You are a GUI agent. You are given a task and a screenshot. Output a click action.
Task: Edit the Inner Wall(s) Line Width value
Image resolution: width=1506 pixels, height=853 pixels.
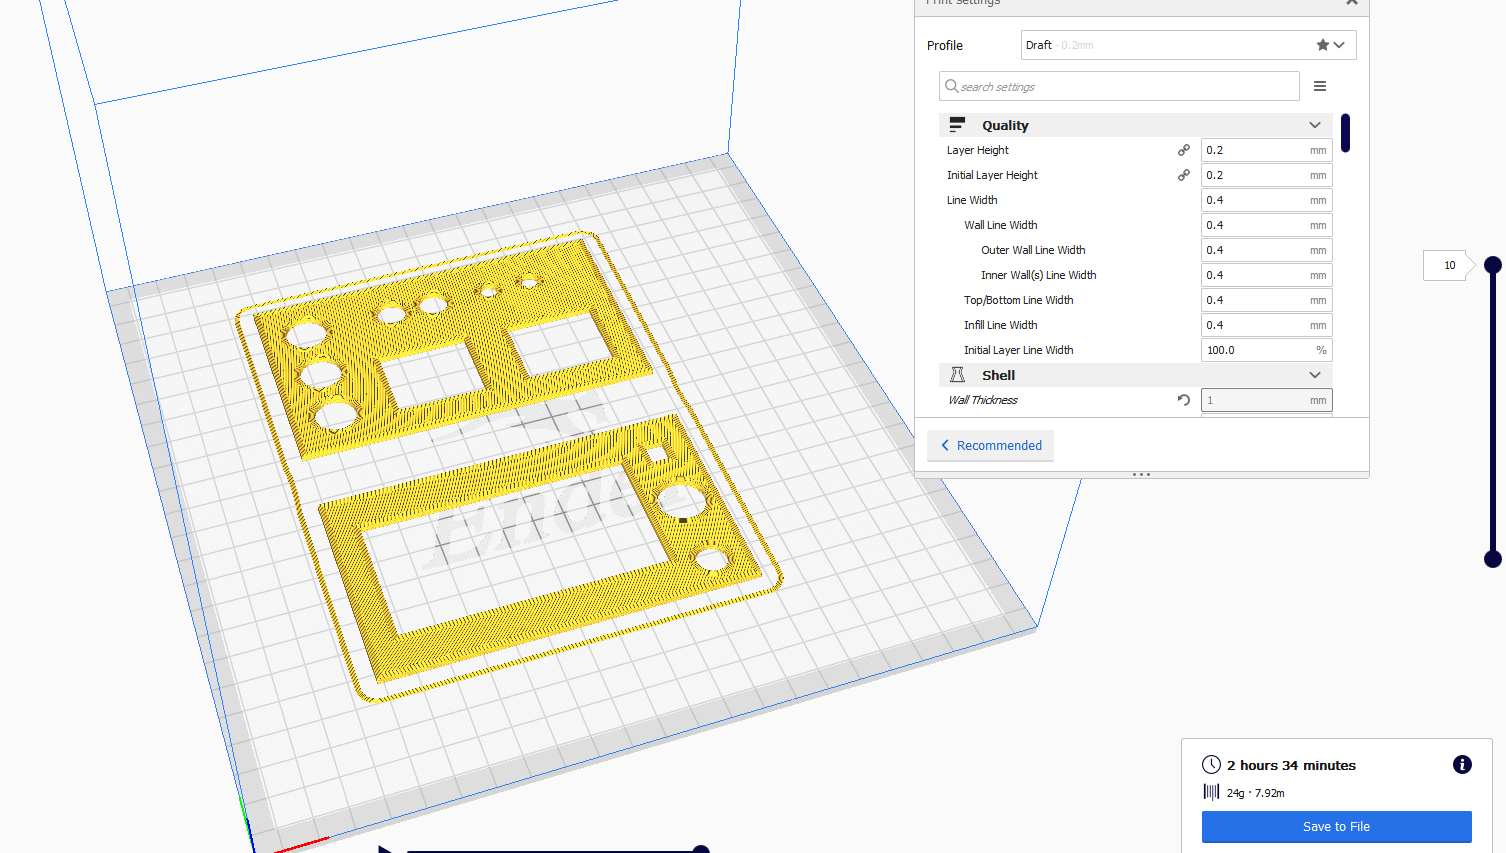point(1266,275)
